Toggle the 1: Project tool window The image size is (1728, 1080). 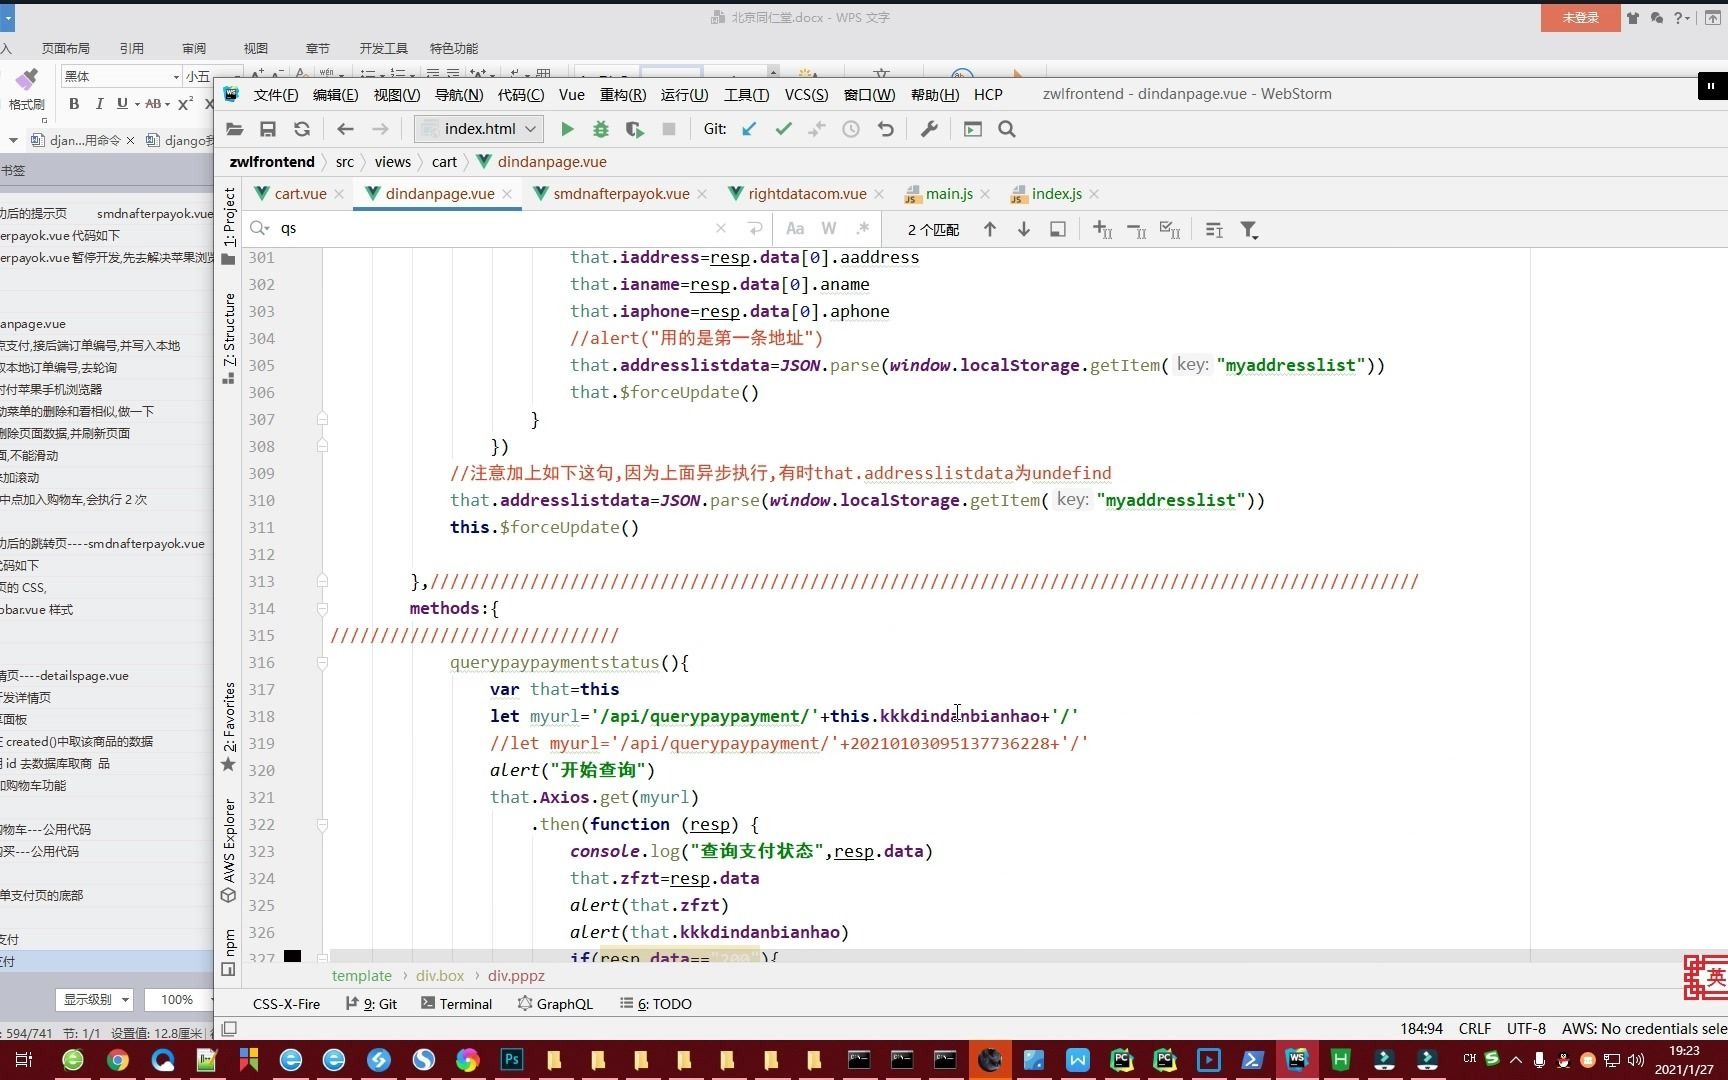[229, 225]
